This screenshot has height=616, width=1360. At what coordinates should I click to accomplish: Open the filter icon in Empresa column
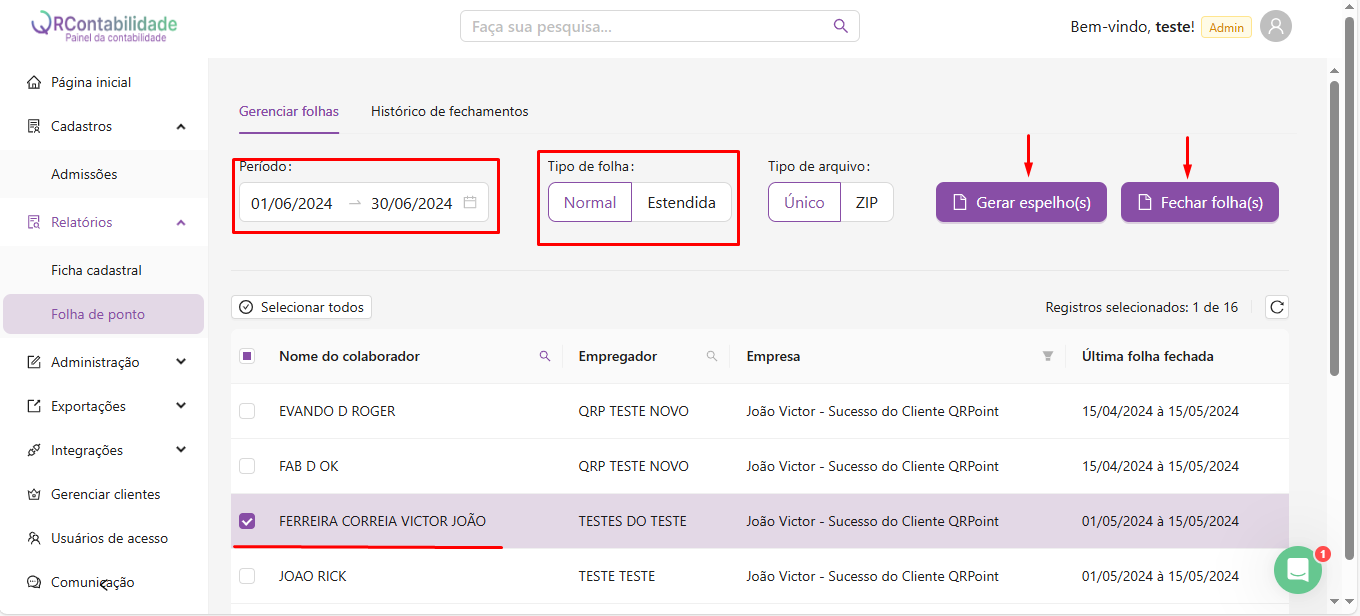(1048, 356)
